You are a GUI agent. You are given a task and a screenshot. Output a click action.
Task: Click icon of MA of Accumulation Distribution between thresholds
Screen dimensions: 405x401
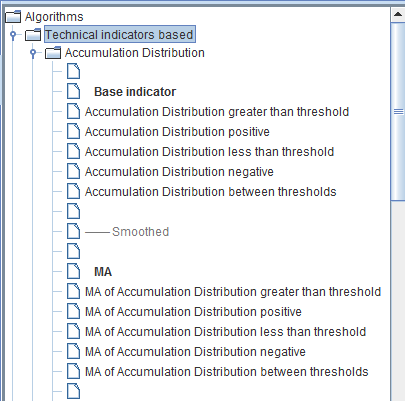(73, 371)
